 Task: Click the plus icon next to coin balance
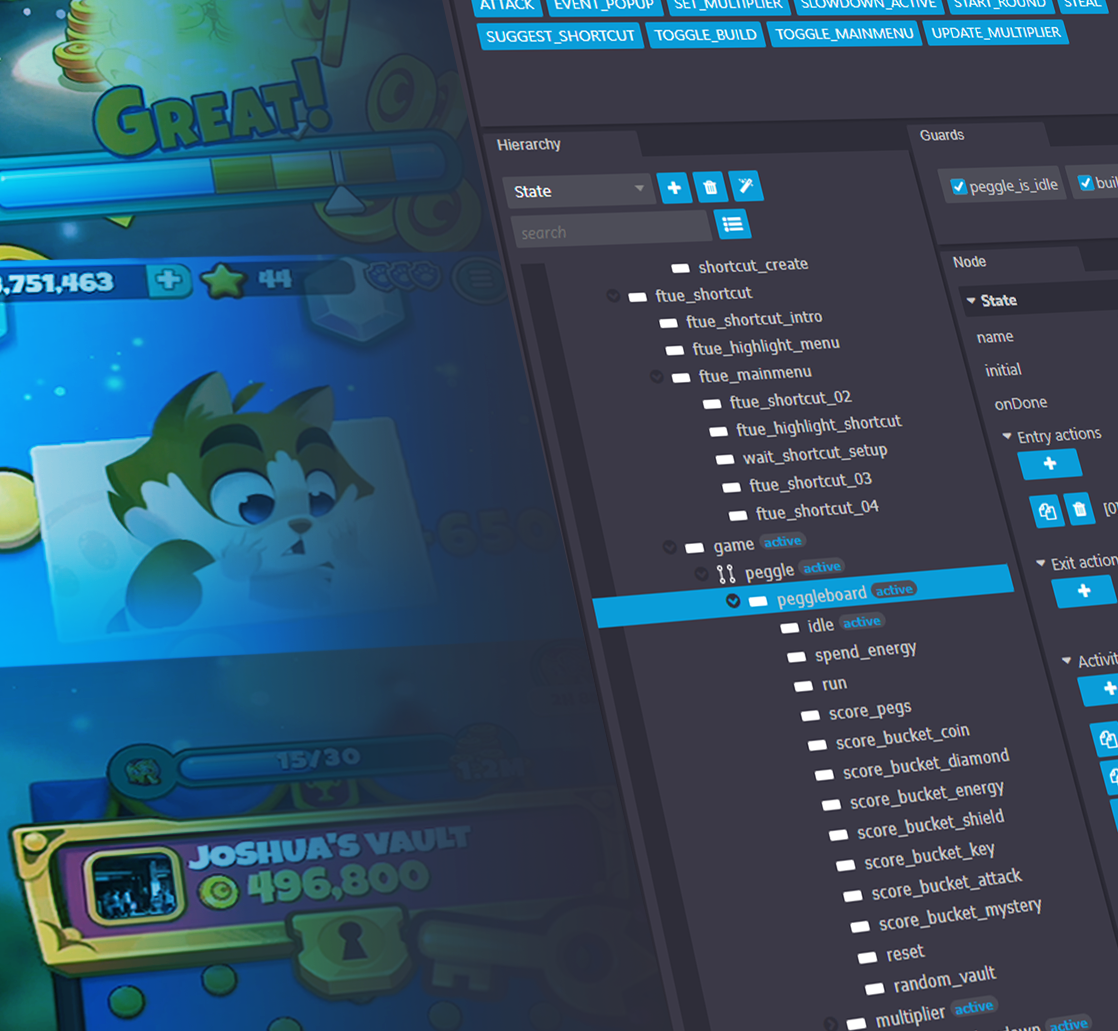pos(168,281)
